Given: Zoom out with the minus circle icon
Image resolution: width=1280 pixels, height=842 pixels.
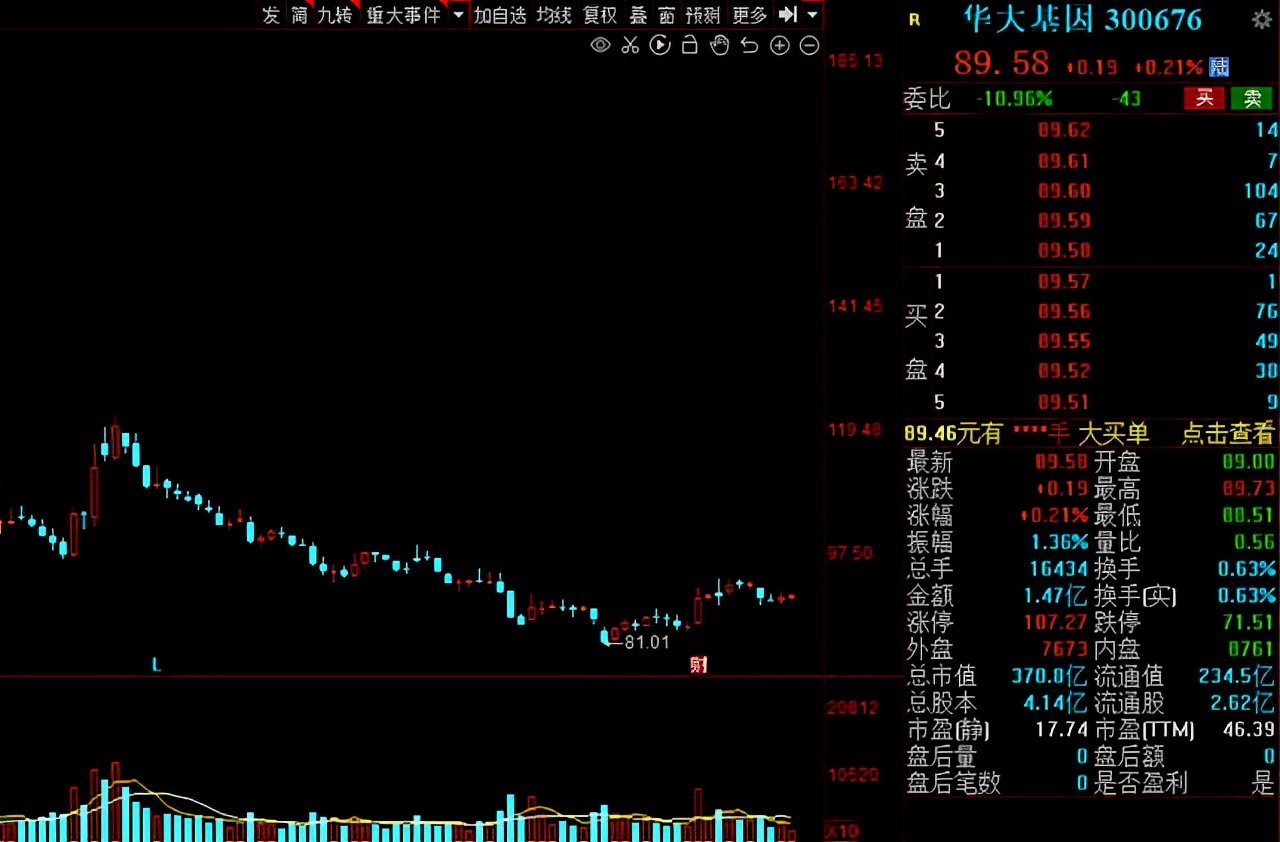Looking at the screenshot, I should pyautogui.click(x=810, y=45).
